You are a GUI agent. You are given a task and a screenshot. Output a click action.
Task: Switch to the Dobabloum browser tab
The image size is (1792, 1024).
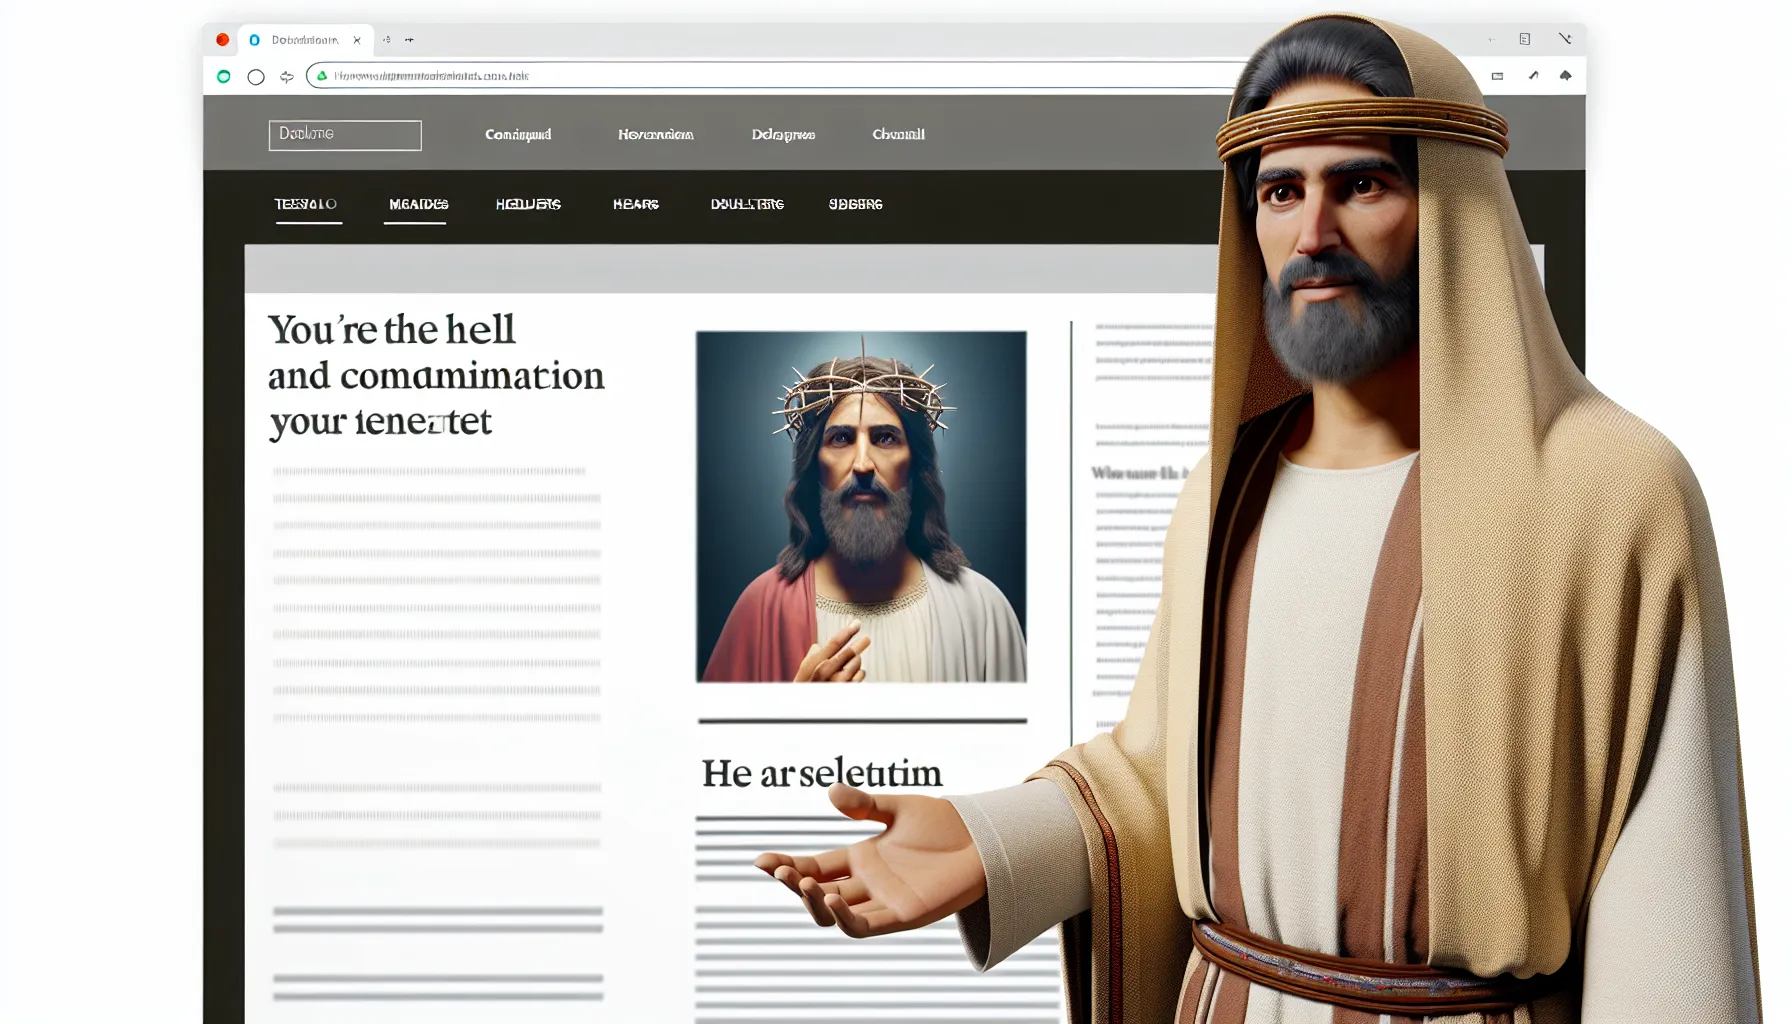300,40
